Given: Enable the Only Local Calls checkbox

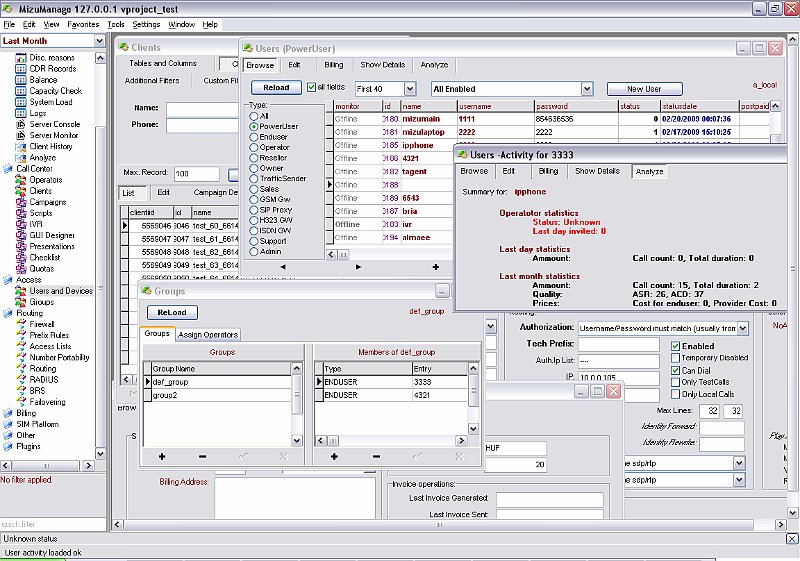Looking at the screenshot, I should [x=676, y=394].
